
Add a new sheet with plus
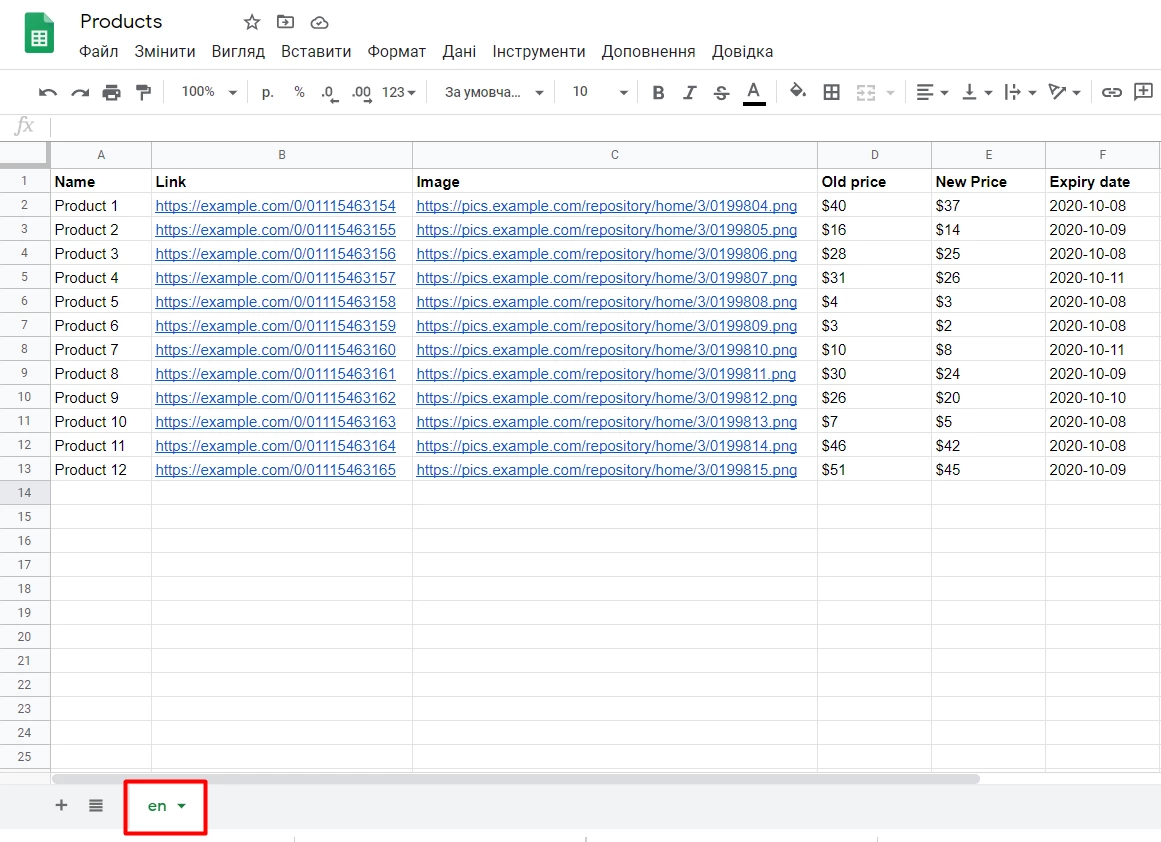pos(61,805)
